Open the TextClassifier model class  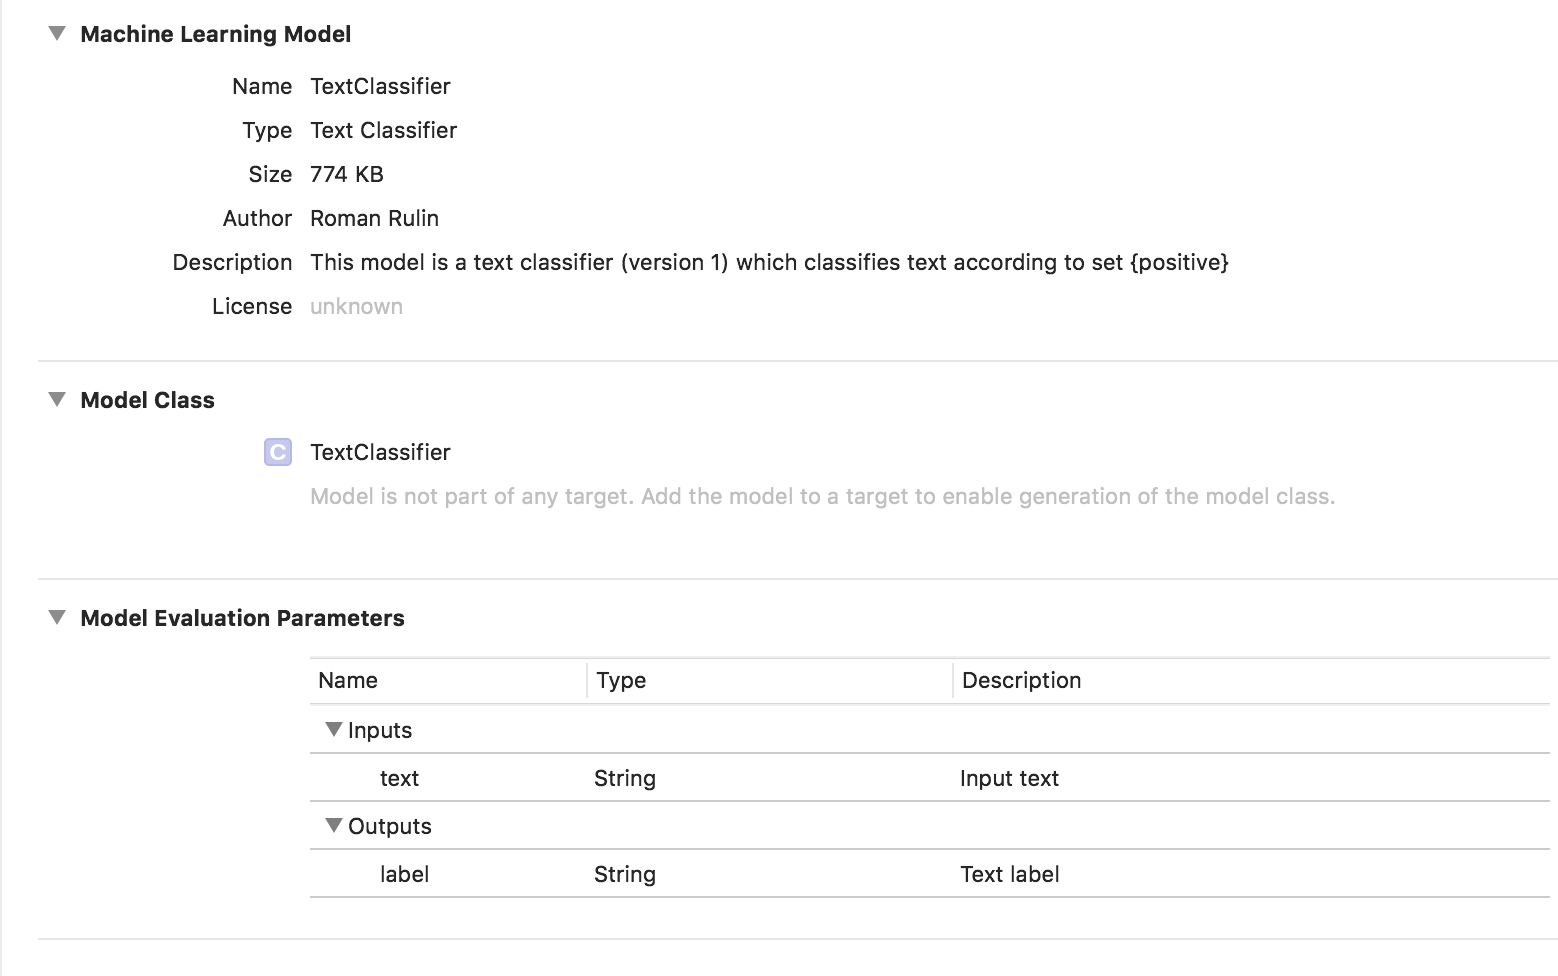[380, 452]
